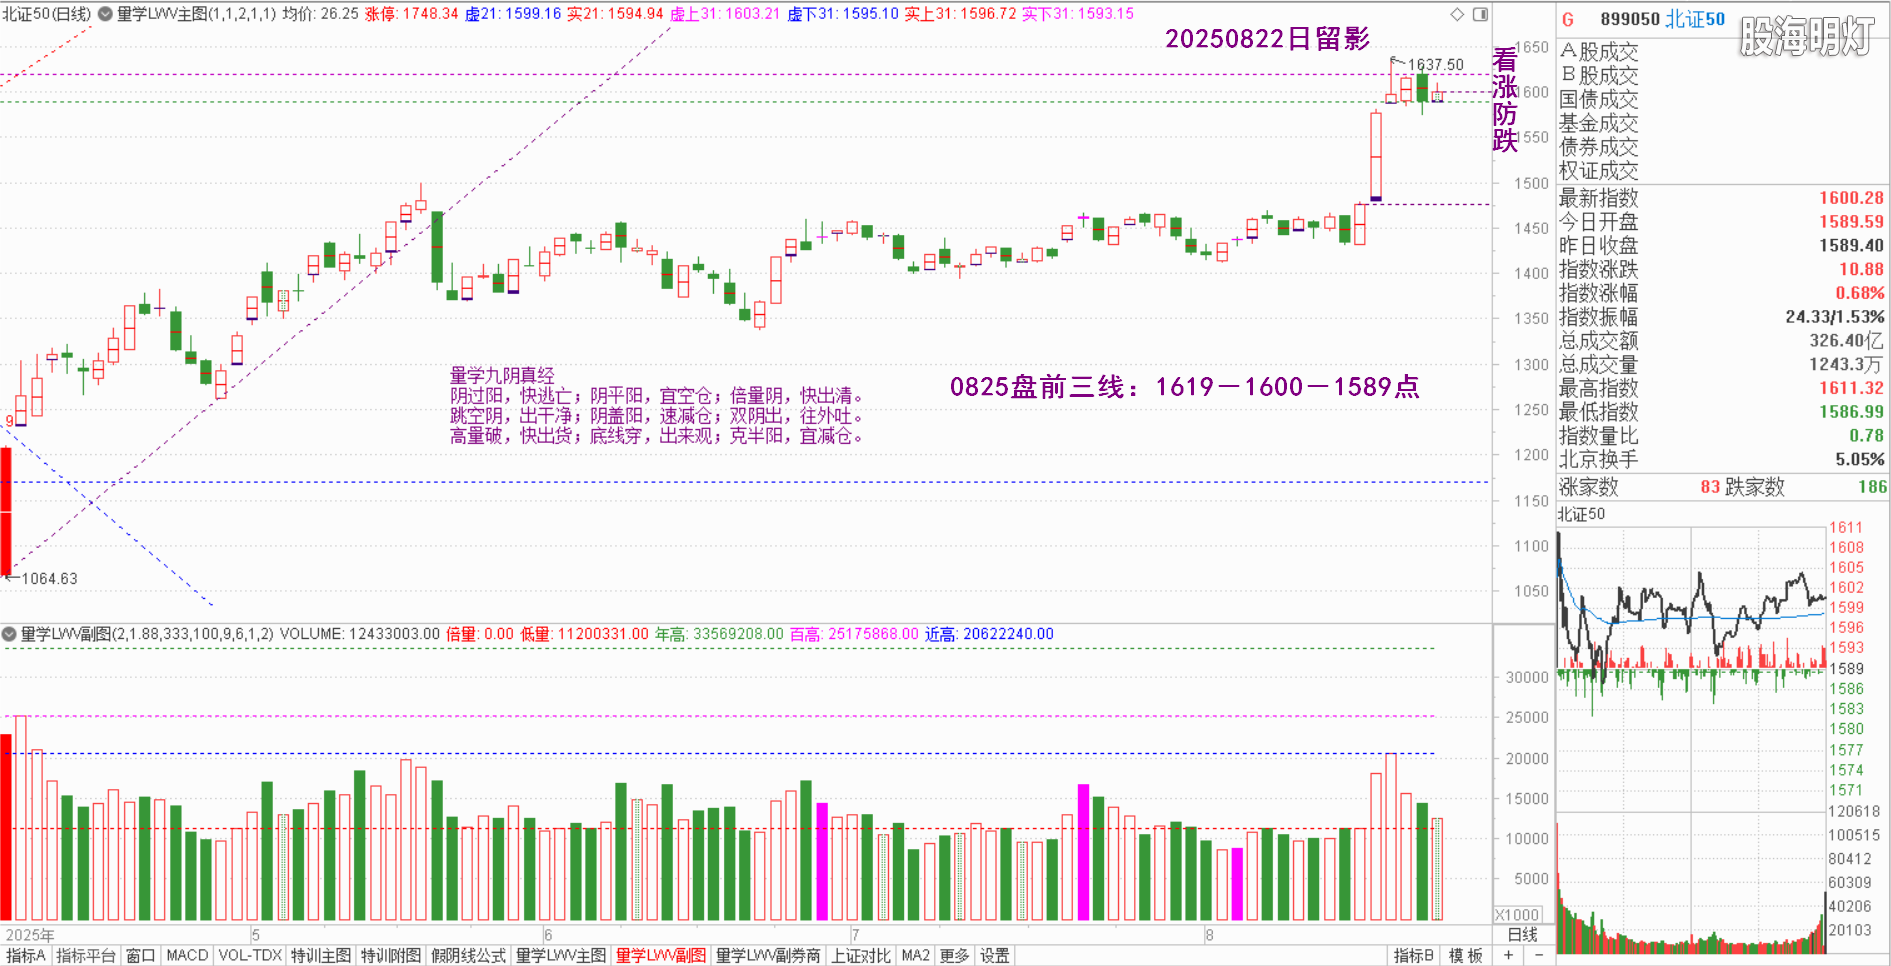The height and width of the screenshot is (966, 1891).
Task: Click the 昨日收盘 value 1589.40
Action: (1851, 246)
